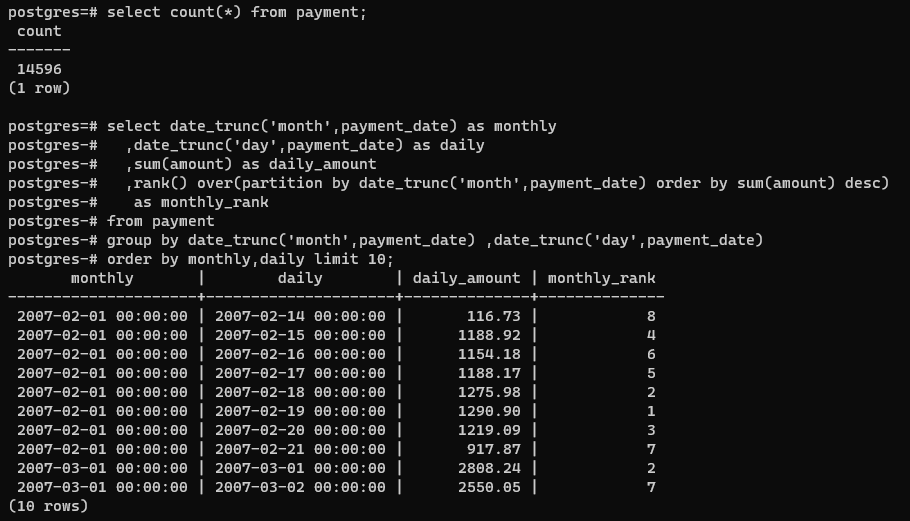Click the daily_amount column header
910x521 pixels.
pos(466,278)
